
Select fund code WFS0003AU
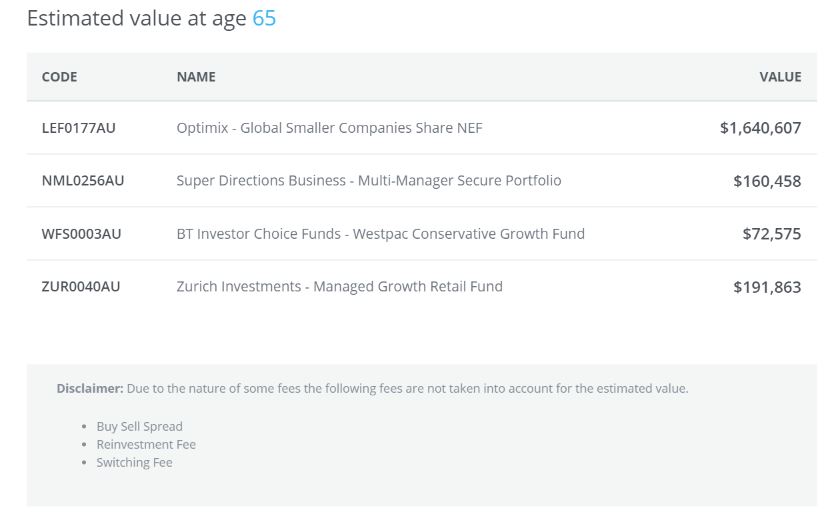(81, 234)
